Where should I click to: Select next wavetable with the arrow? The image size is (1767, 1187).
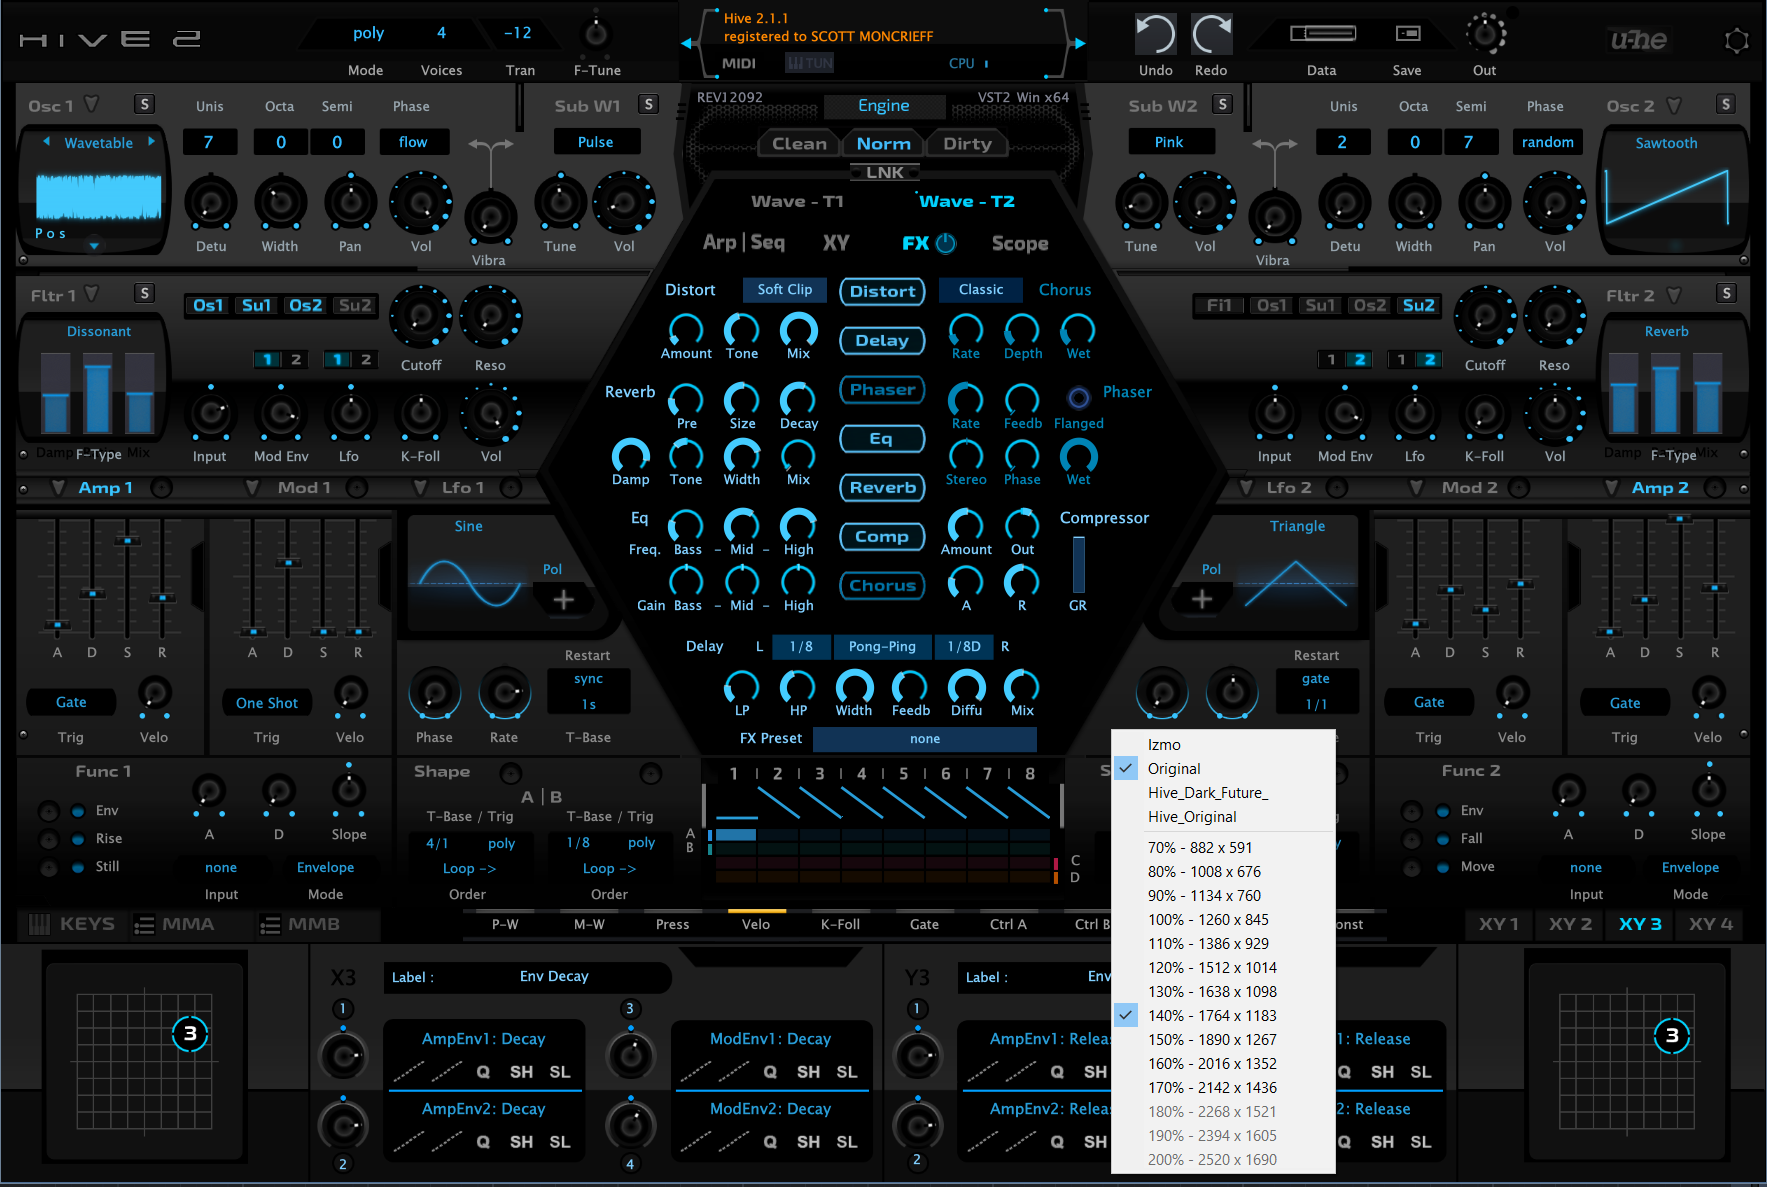point(151,142)
